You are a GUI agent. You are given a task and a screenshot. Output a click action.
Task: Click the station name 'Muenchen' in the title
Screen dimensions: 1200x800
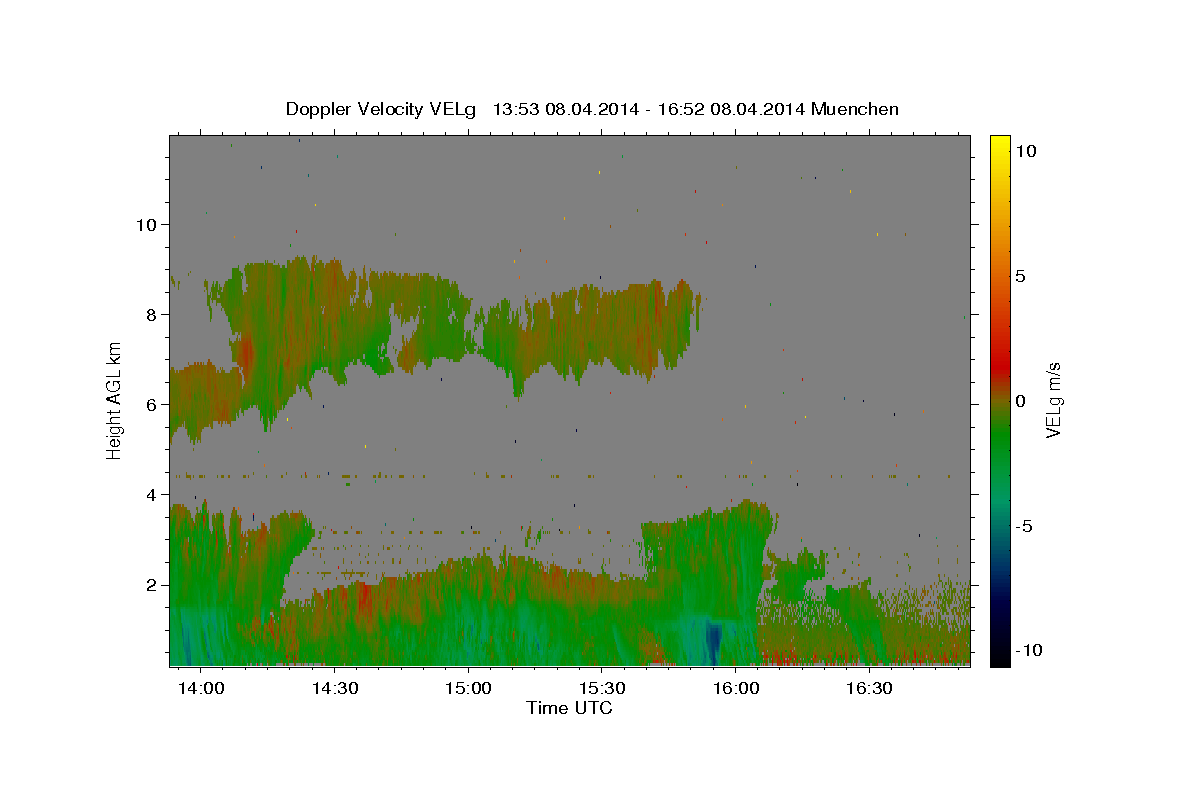click(855, 109)
